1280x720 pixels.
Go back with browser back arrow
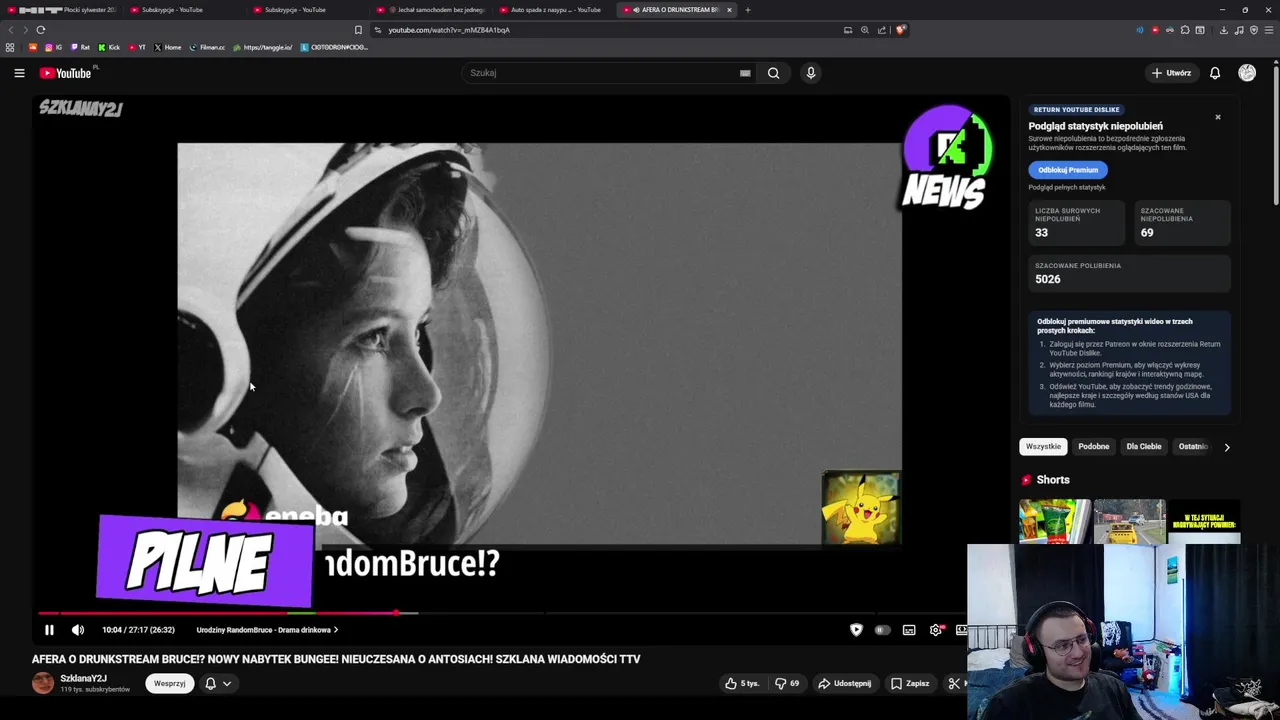point(12,30)
